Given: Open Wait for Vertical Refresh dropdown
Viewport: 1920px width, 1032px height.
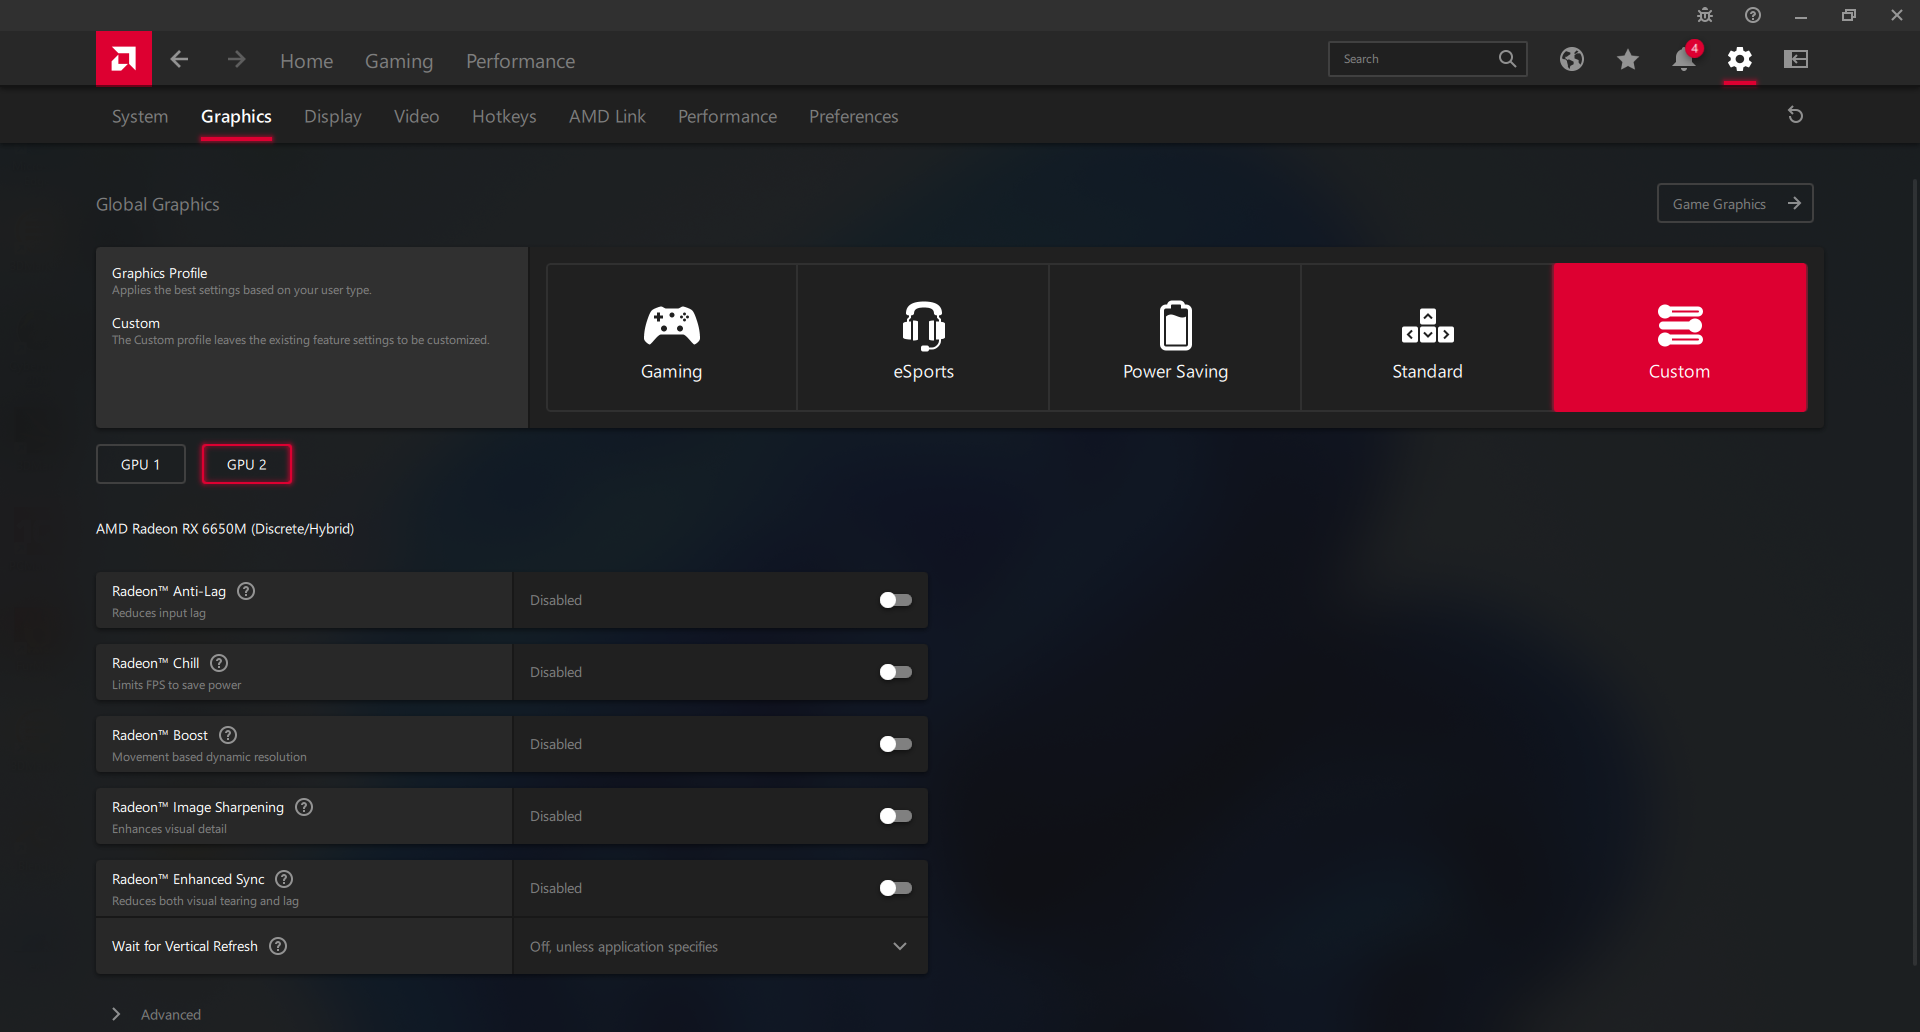Looking at the screenshot, I should (720, 946).
